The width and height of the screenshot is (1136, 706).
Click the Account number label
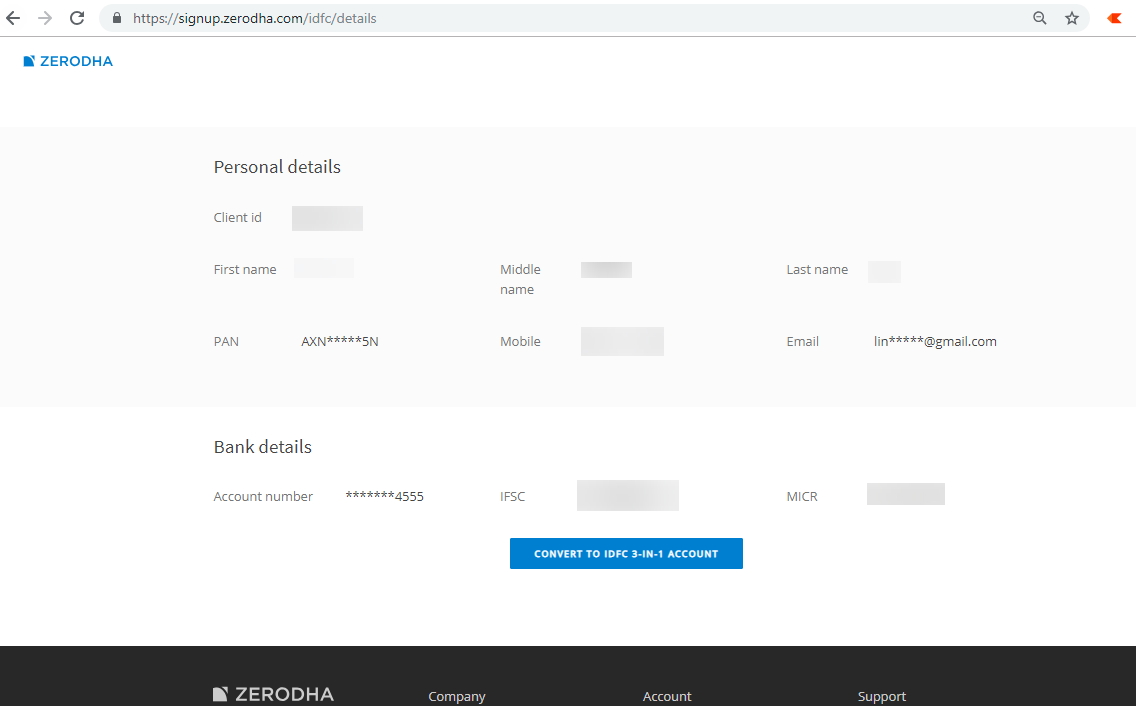[263, 497]
